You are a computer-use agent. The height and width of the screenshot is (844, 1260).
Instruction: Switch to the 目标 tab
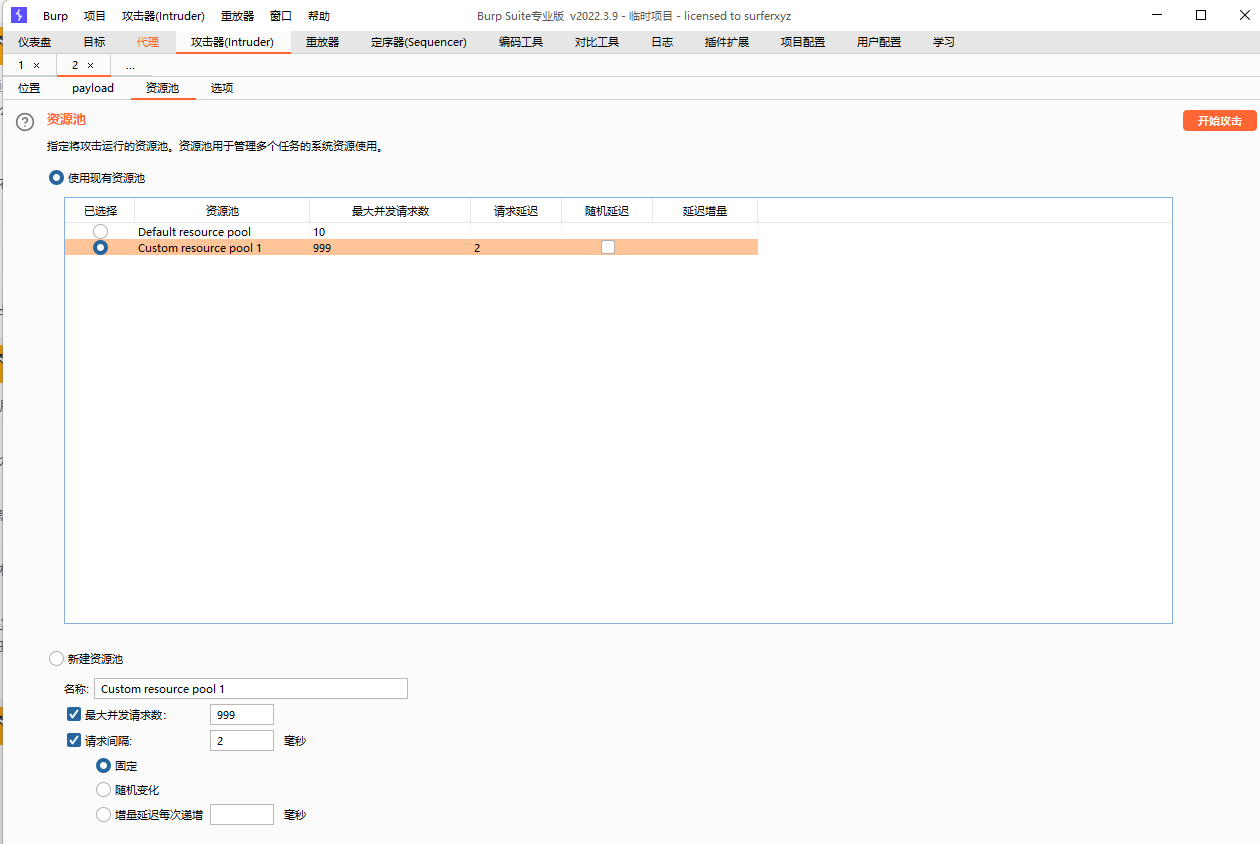(x=94, y=42)
